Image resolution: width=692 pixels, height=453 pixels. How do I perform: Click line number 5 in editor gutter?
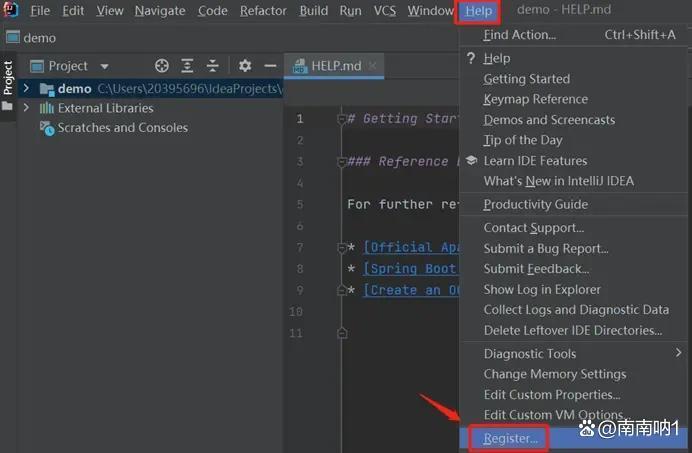(300, 204)
